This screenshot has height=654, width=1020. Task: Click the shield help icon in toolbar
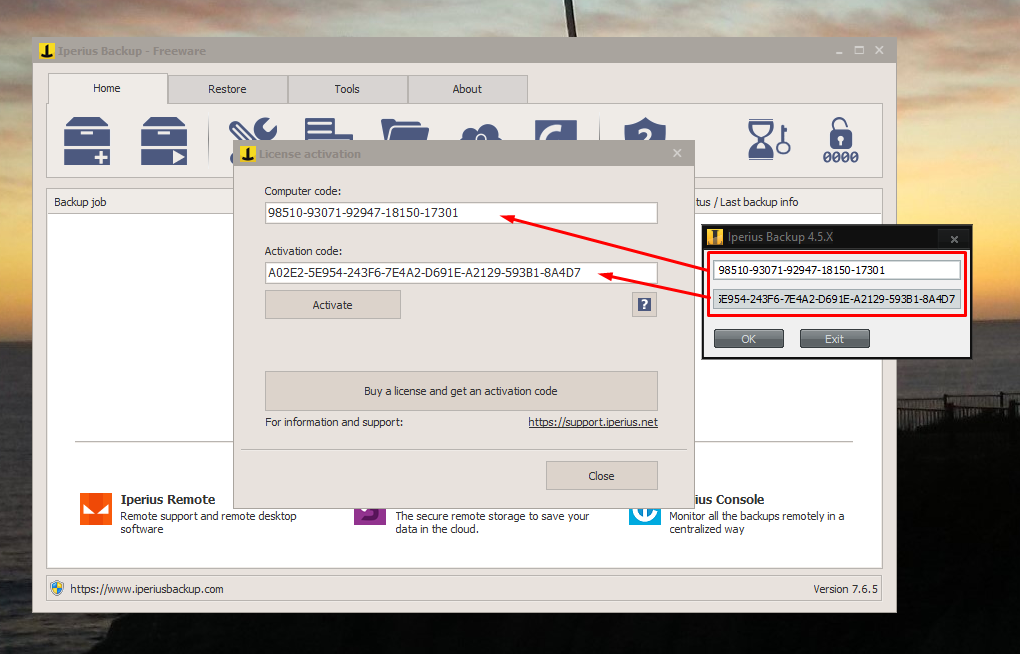[x=645, y=129]
